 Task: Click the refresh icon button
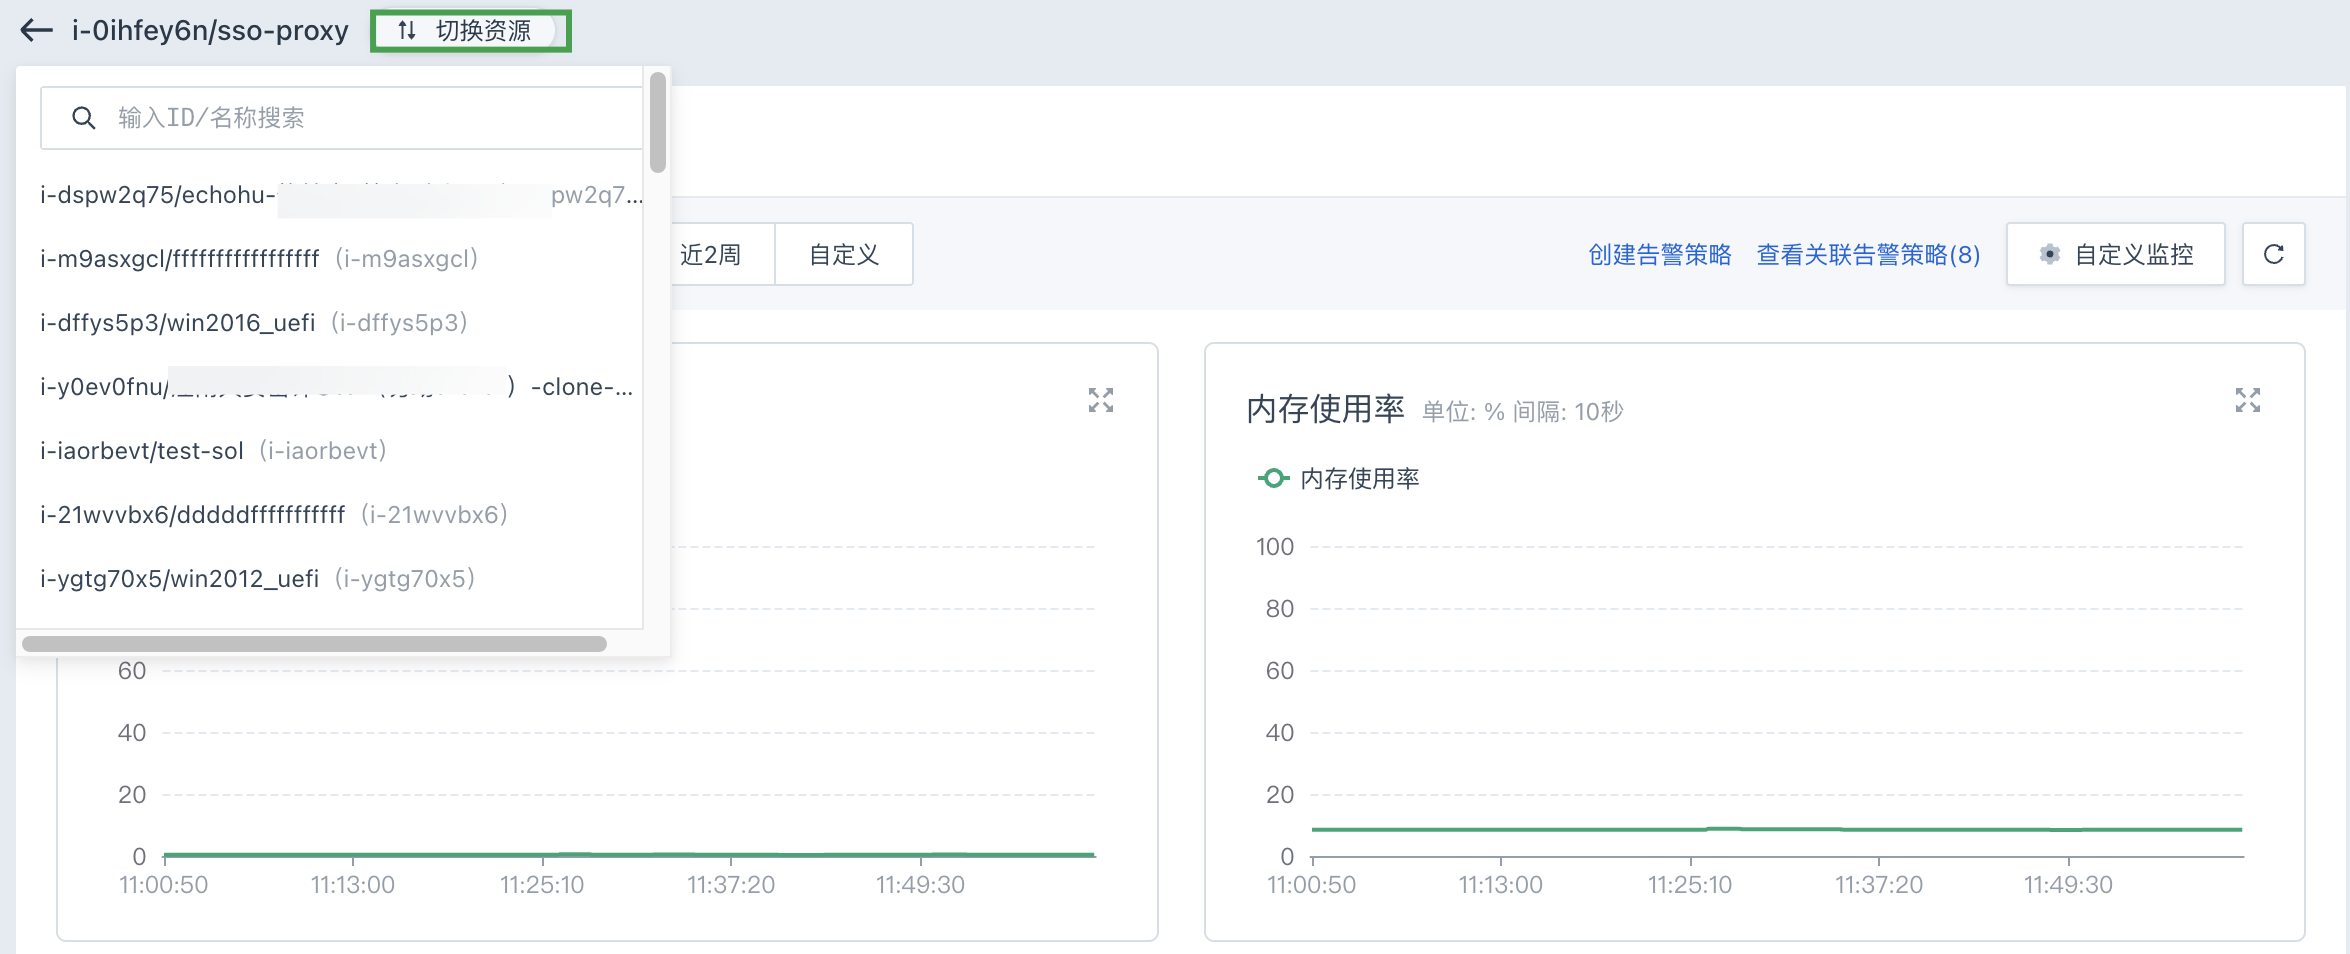tap(2273, 255)
